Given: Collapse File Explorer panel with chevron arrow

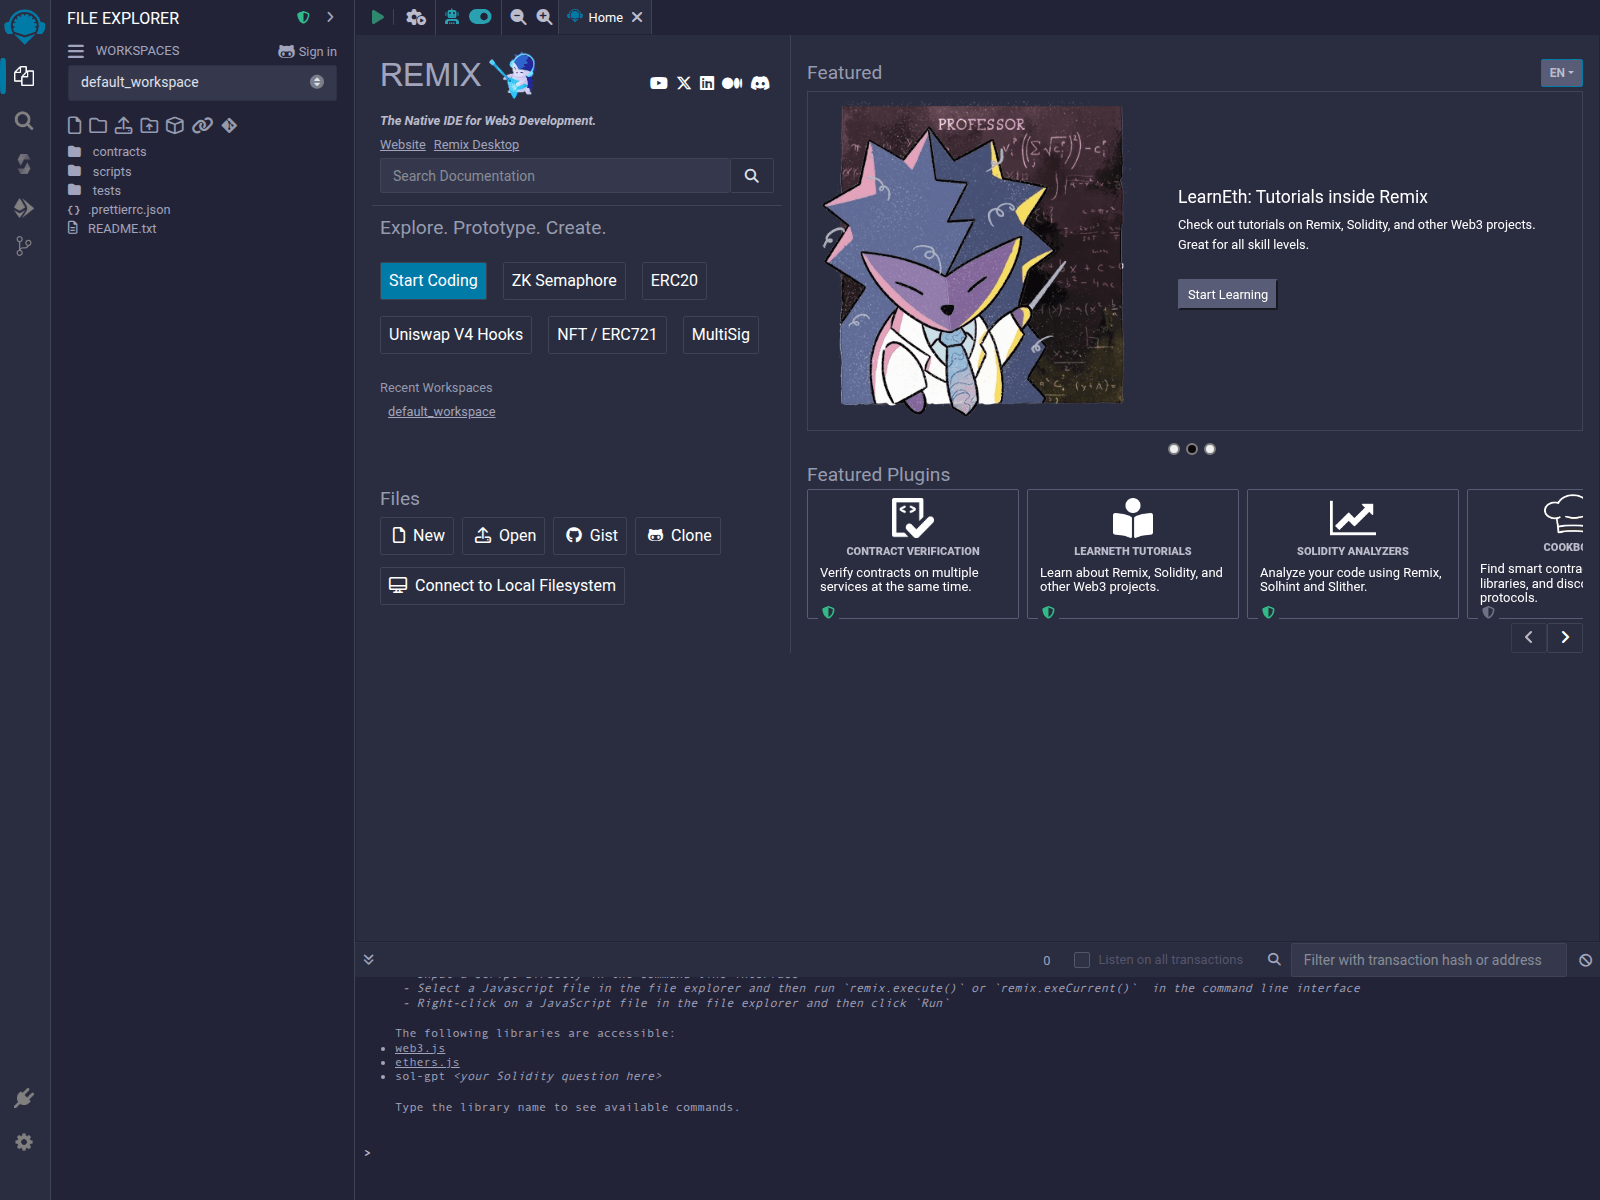Looking at the screenshot, I should [330, 17].
